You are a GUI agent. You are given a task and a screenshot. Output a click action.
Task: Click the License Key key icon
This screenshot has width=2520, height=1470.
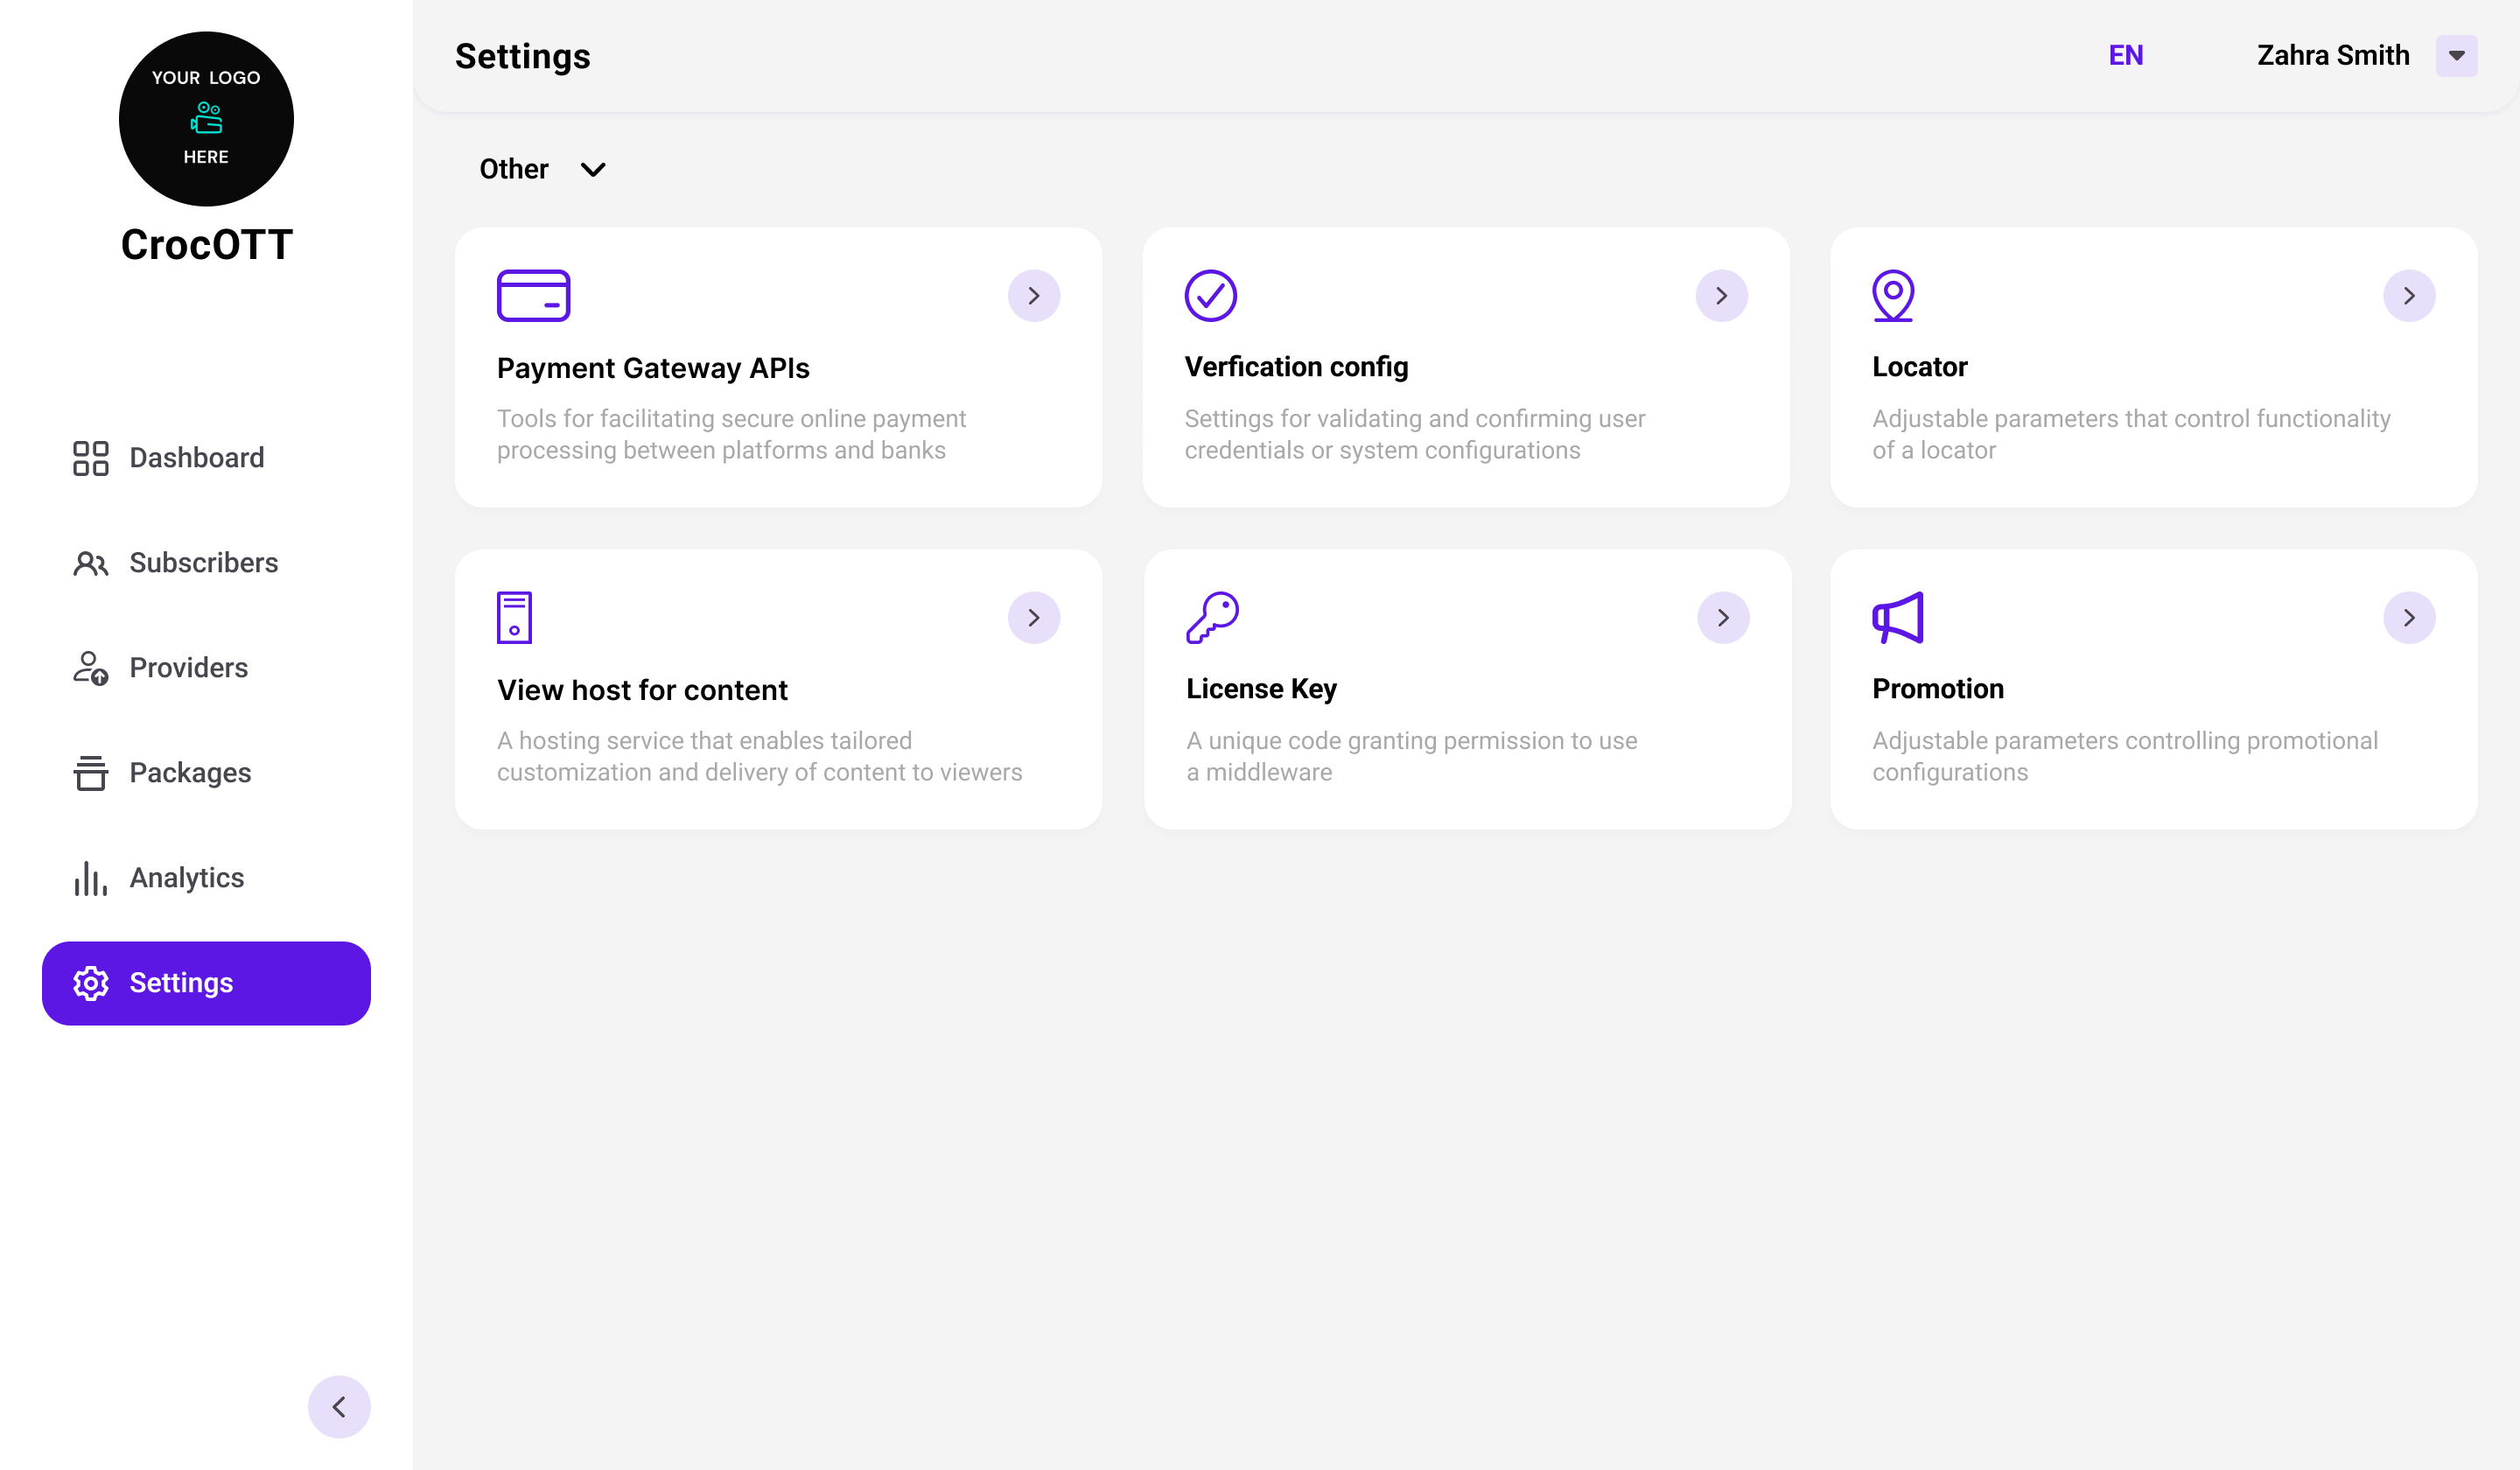tap(1212, 617)
